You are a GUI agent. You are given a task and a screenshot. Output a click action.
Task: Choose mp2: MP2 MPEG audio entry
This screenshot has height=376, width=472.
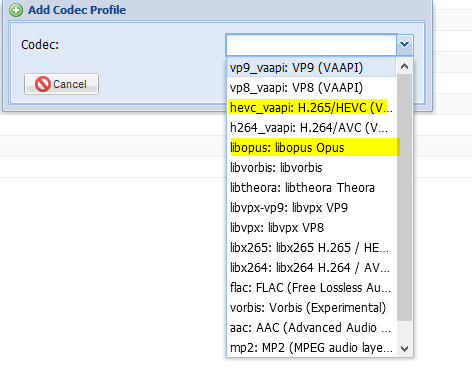click(x=312, y=348)
